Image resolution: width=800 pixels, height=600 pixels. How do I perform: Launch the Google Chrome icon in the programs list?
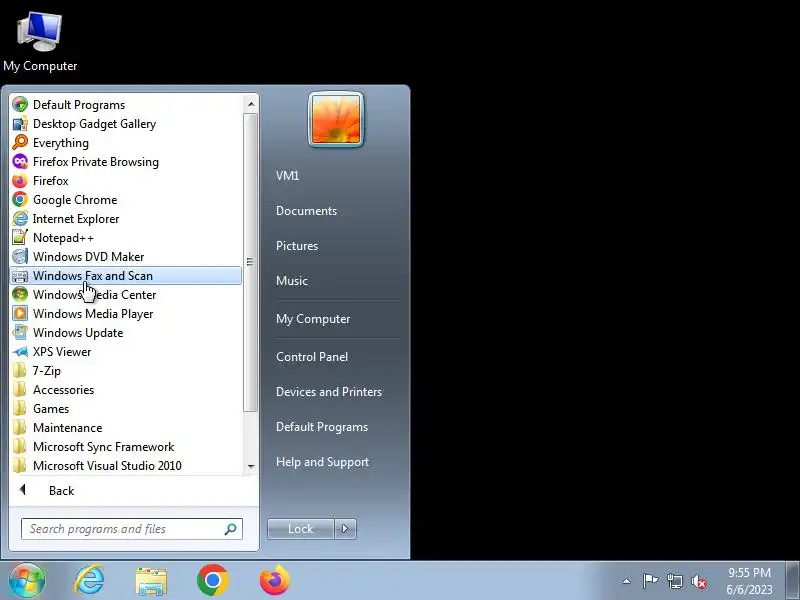pos(20,199)
